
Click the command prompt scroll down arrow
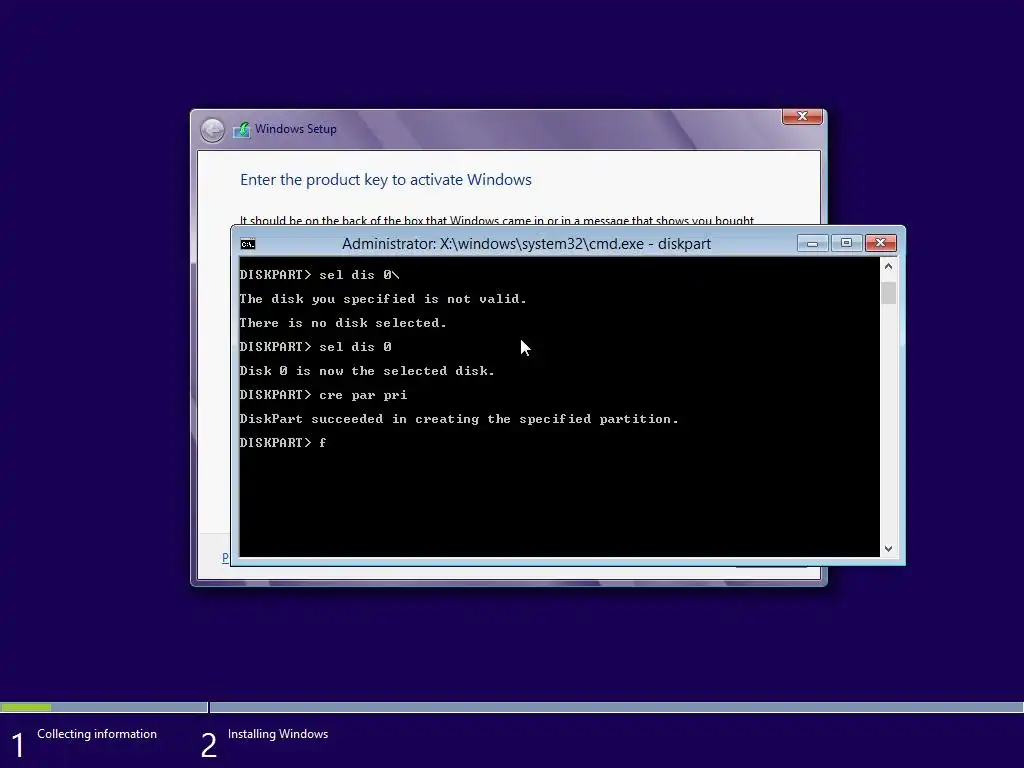click(x=888, y=549)
